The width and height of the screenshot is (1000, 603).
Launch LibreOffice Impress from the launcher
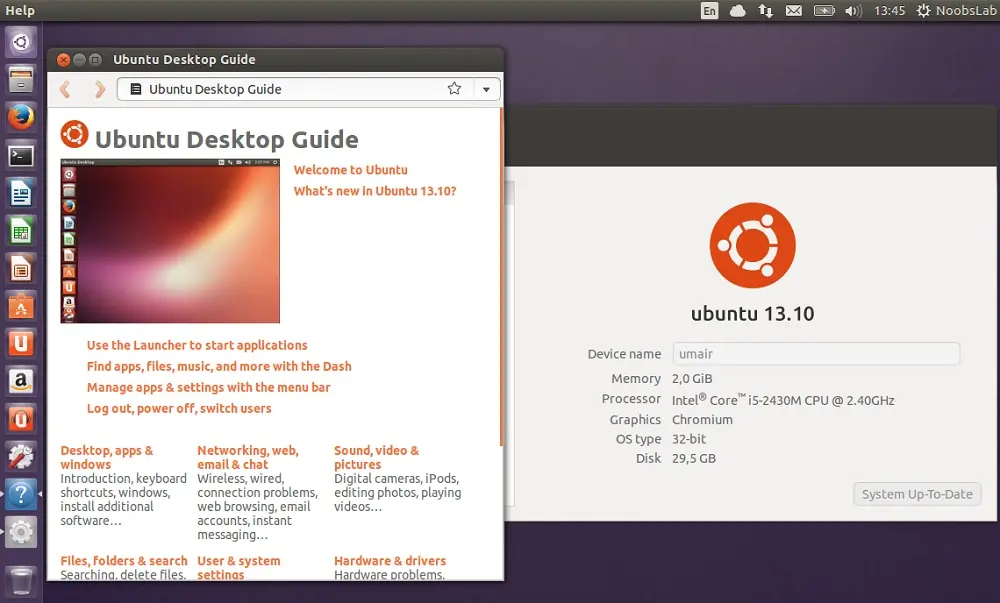tap(20, 268)
